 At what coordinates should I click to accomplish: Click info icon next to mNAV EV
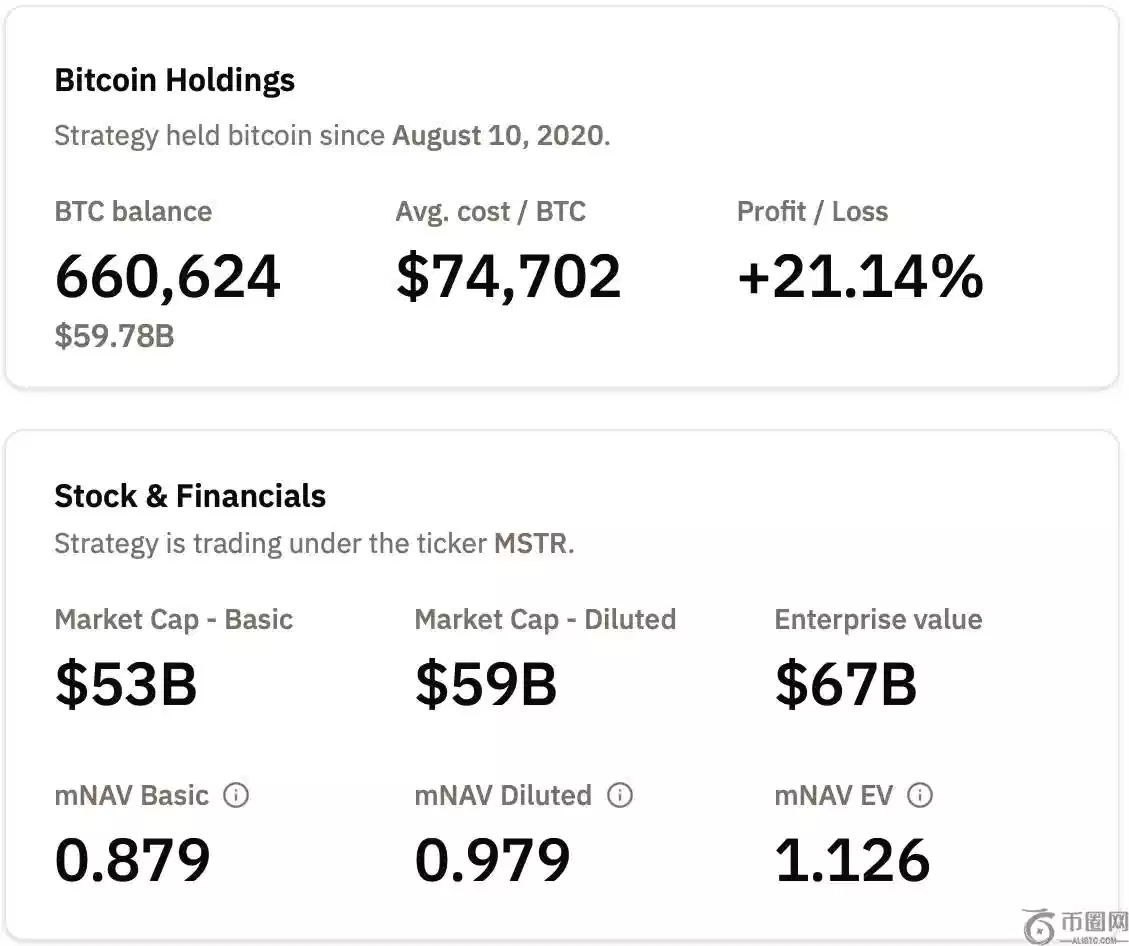[919, 796]
